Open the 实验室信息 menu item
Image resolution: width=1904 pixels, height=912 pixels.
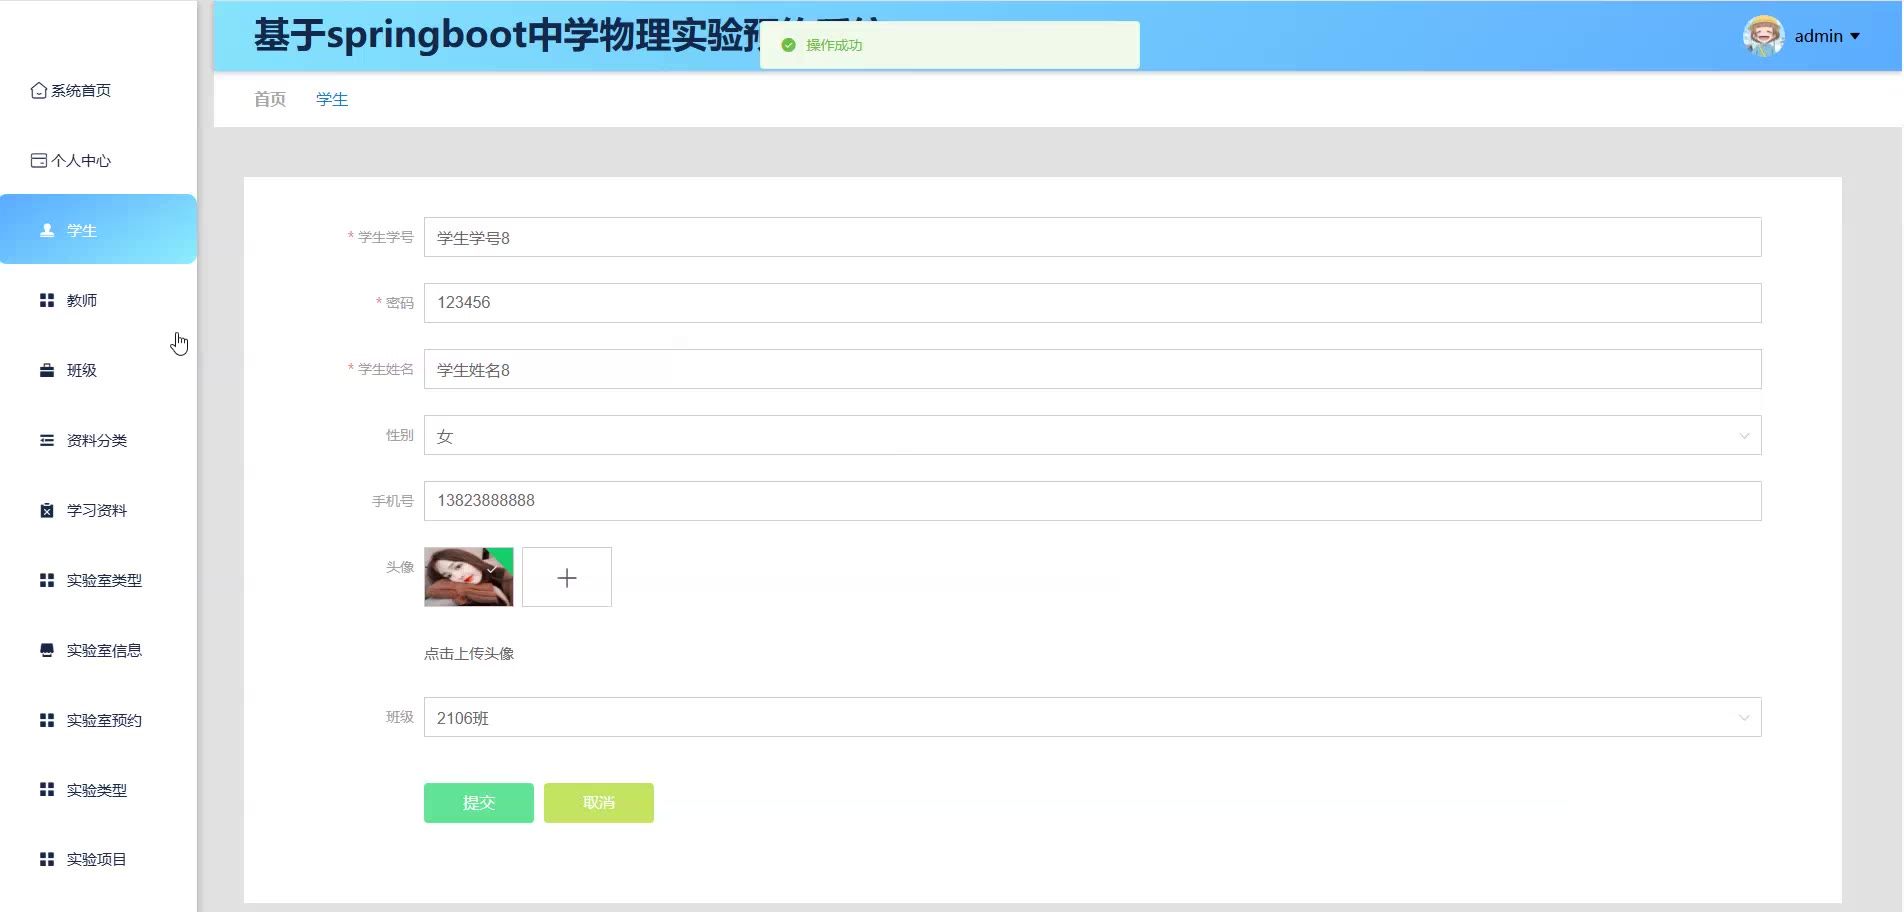[x=98, y=650]
